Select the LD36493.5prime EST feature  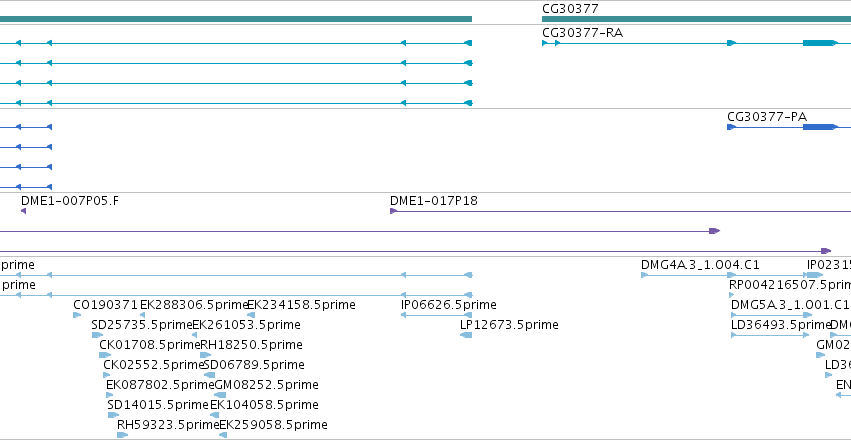point(770,335)
